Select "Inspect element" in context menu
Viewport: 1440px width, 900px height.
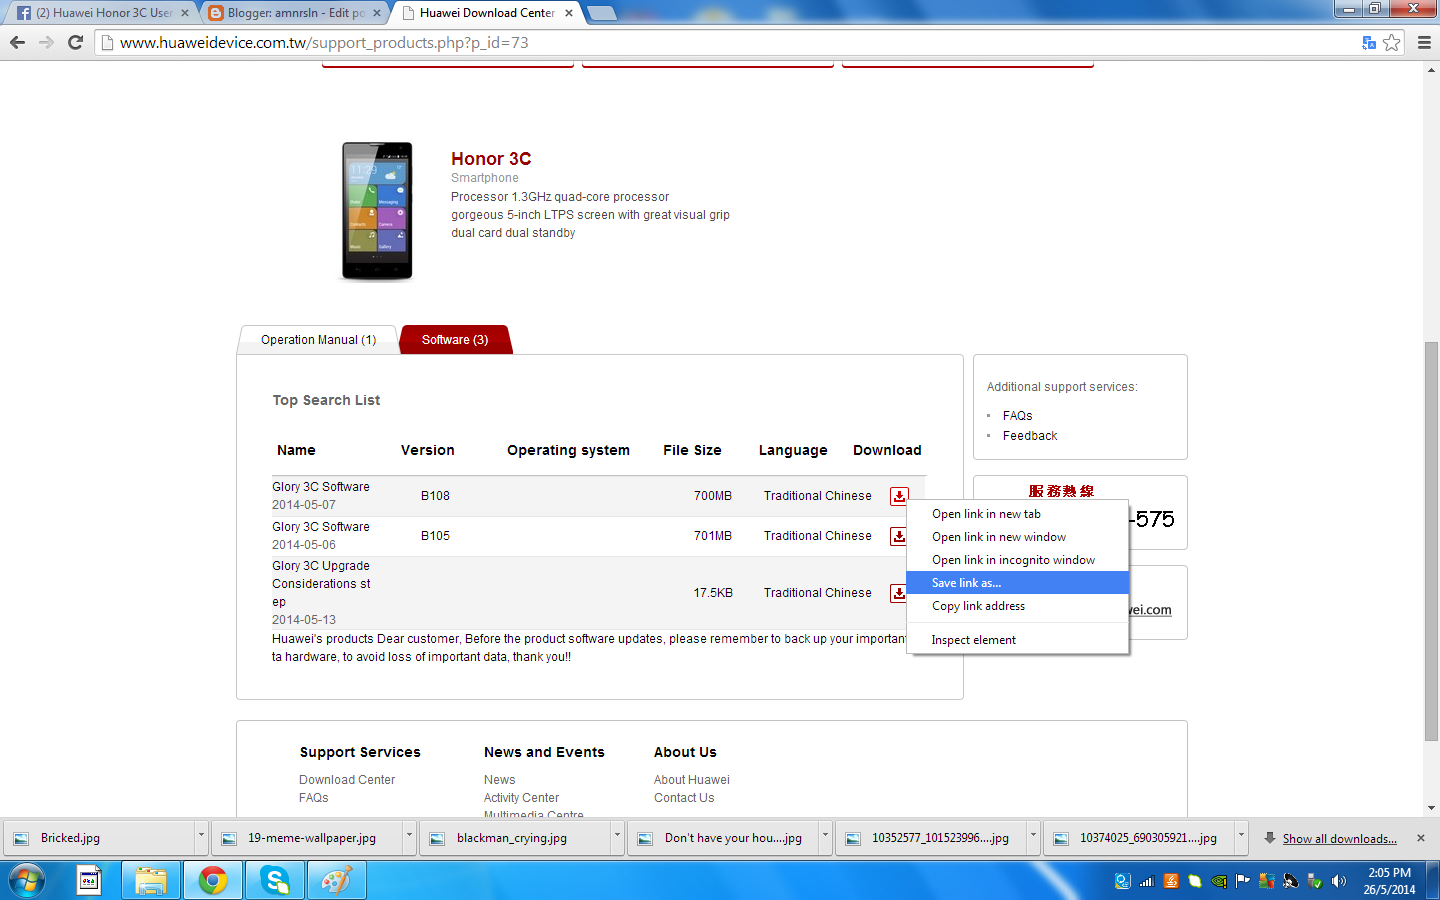(1018, 640)
